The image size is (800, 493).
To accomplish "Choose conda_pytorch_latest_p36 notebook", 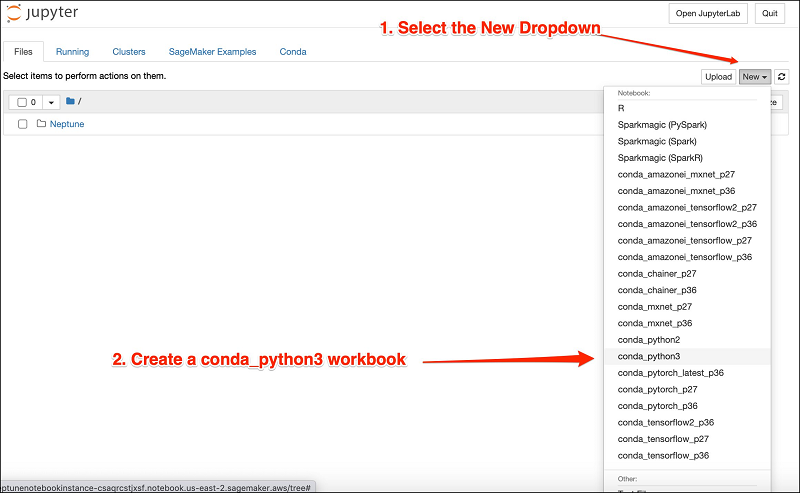I will [687, 373].
